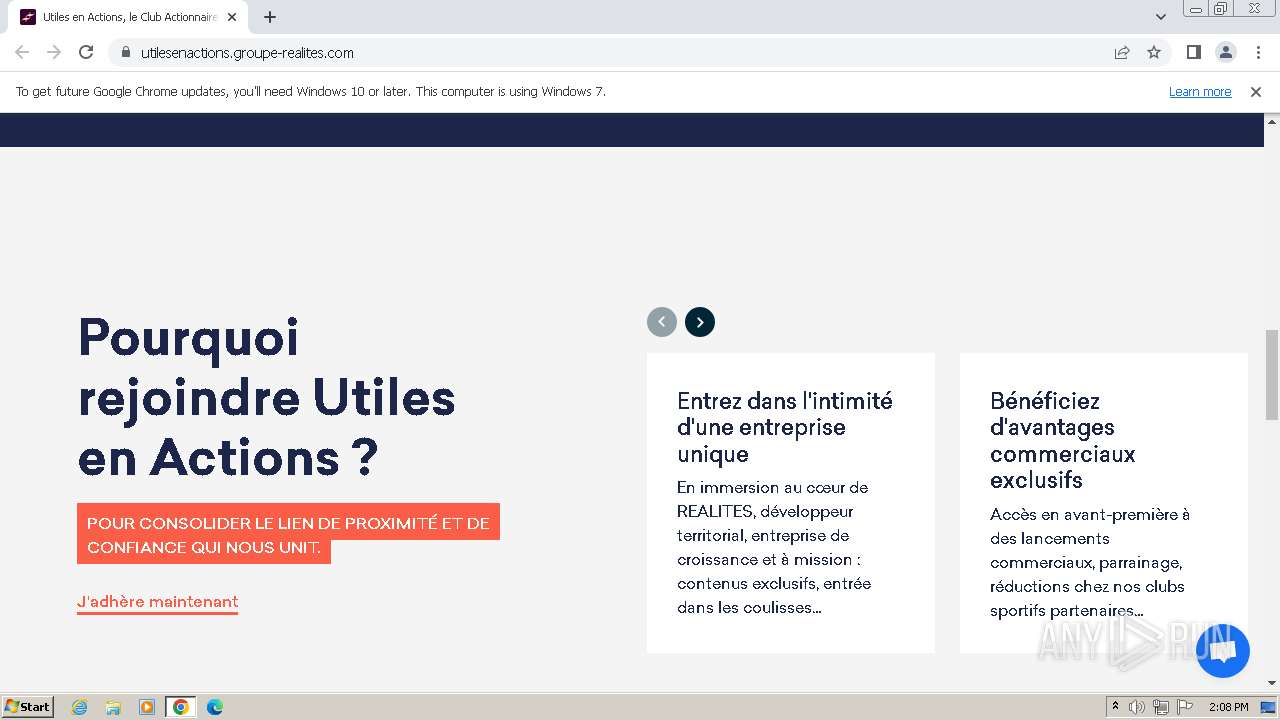Bookmark this tab with star icon
This screenshot has height=720, width=1280.
pyautogui.click(x=1154, y=52)
